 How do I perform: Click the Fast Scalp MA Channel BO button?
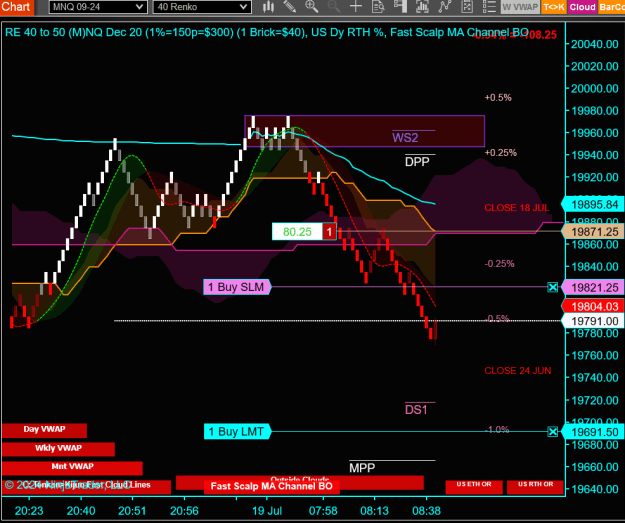pos(271,487)
